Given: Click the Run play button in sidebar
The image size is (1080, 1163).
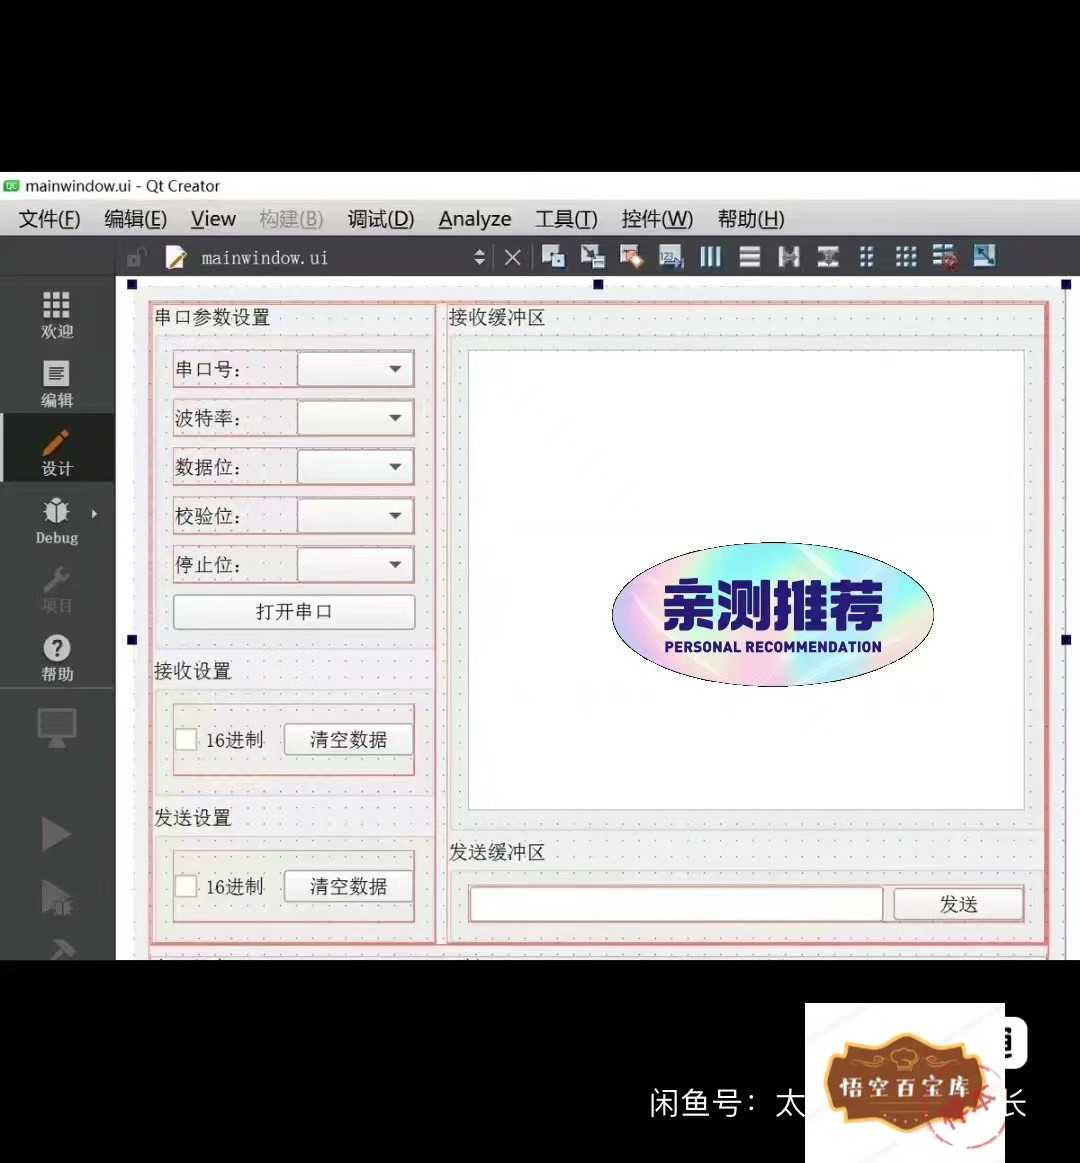Looking at the screenshot, I should 56,834.
